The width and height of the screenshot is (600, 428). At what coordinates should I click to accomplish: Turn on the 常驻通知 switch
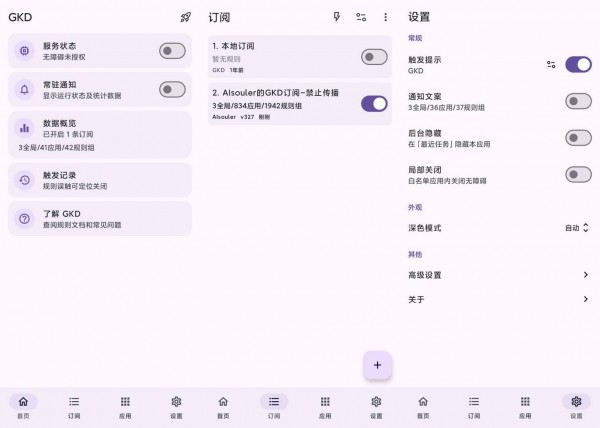(x=172, y=90)
